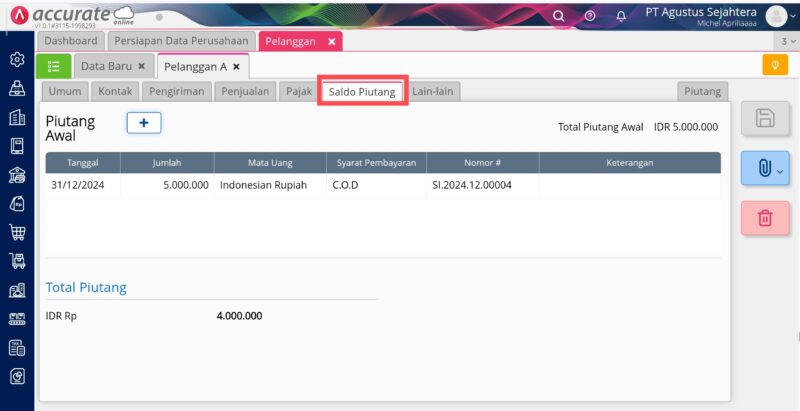Open the notifications bell icon
This screenshot has width=800, height=411.
pos(621,16)
